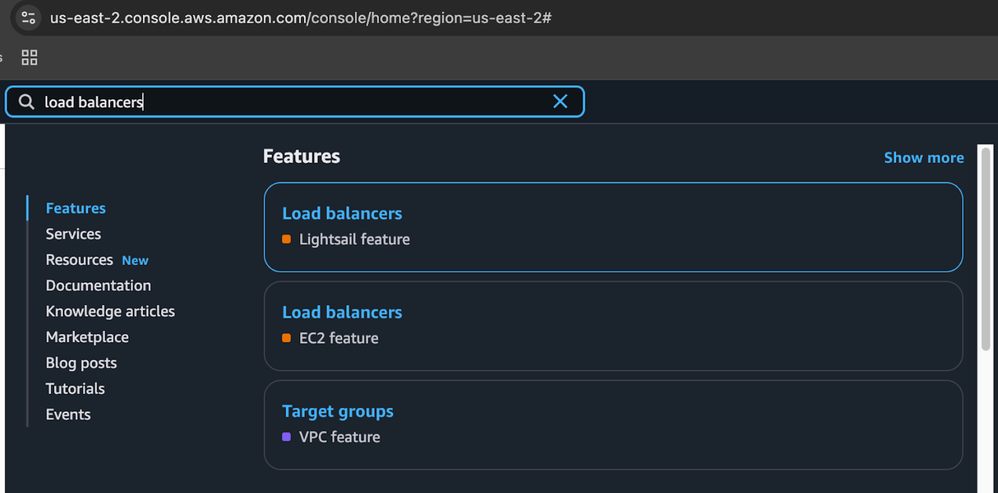Open Load balancers EC2 feature link
This screenshot has width=998, height=493.
point(342,313)
